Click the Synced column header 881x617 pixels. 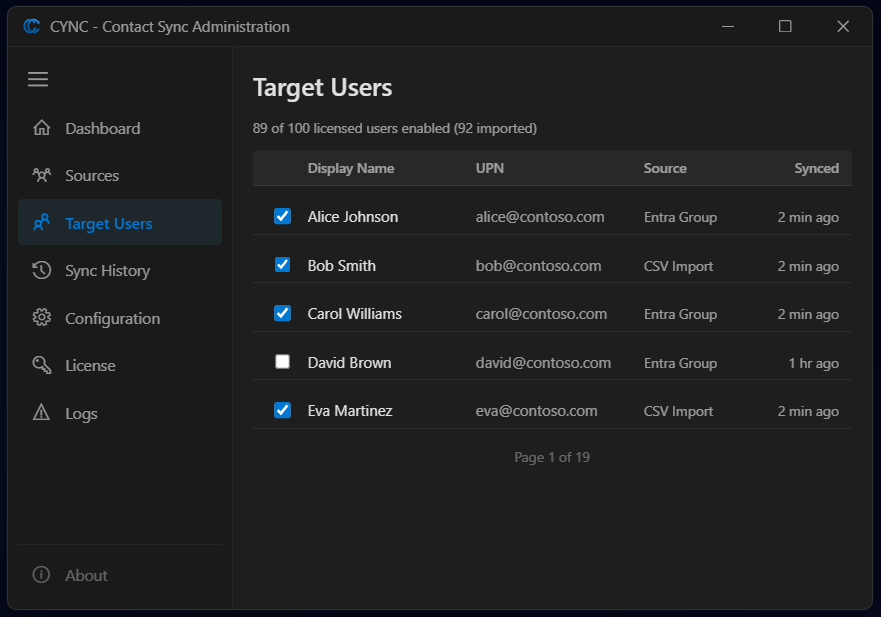click(816, 168)
